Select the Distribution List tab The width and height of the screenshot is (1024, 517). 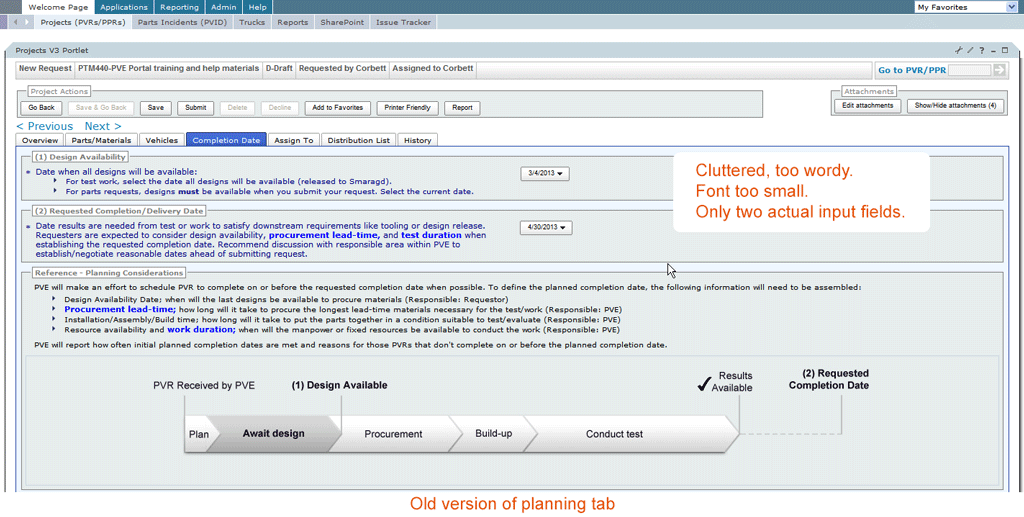(358, 140)
